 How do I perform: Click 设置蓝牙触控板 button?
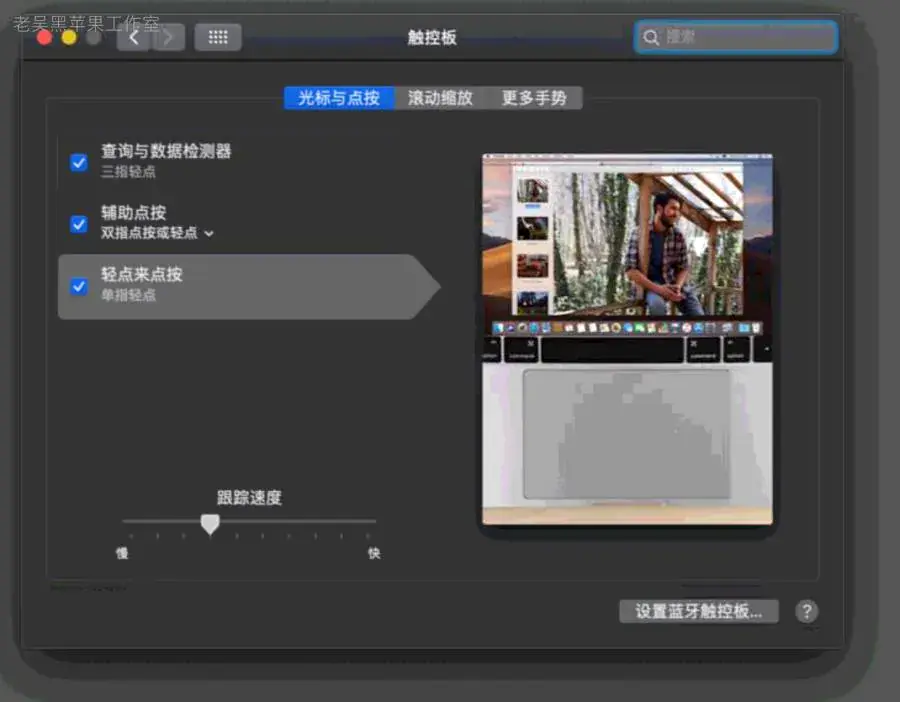(x=699, y=611)
